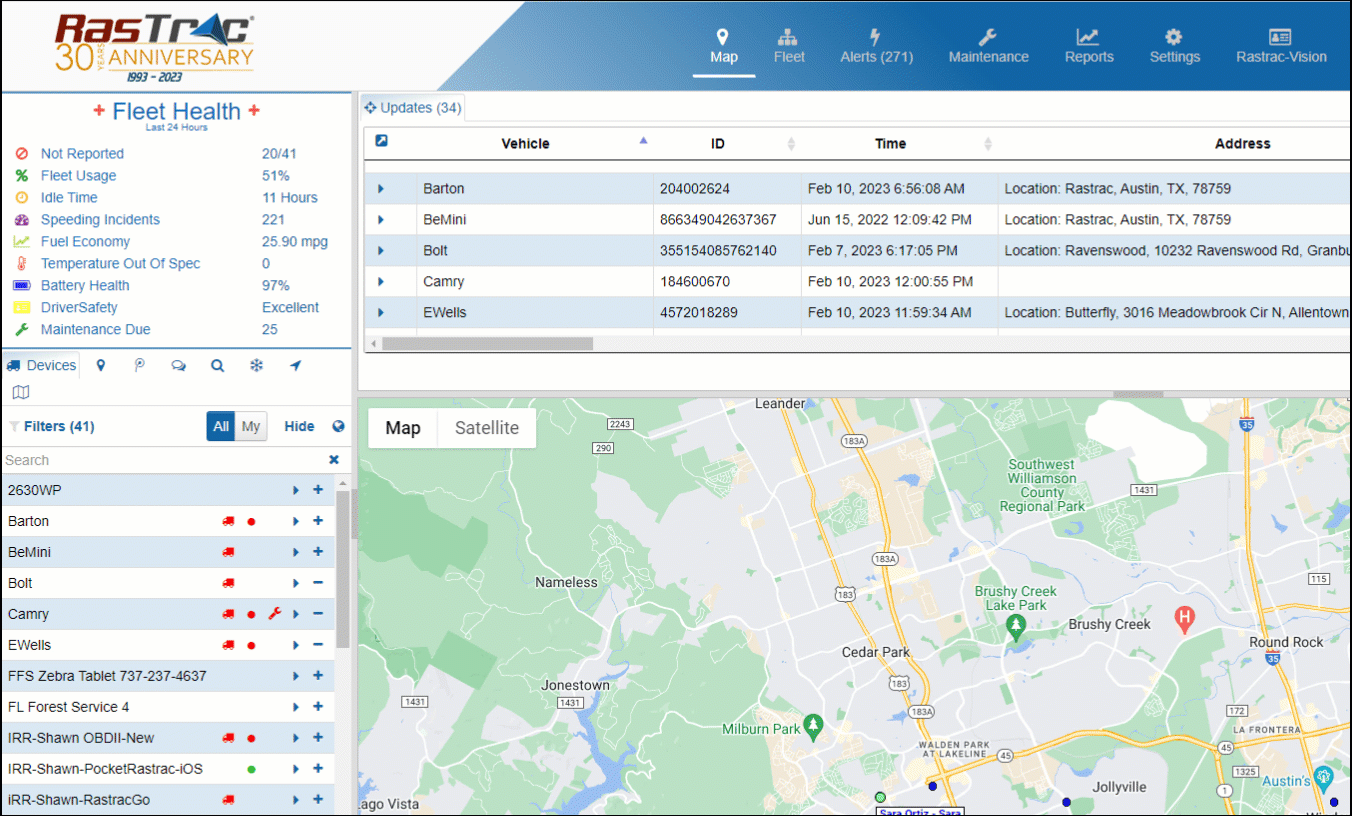The height and width of the screenshot is (816, 1352).
Task: Expand the EWells row in Updates table
Action: click(381, 313)
